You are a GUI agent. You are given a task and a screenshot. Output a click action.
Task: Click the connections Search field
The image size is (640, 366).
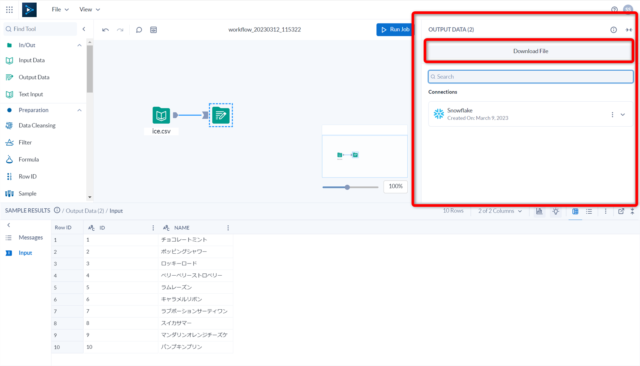point(531,77)
